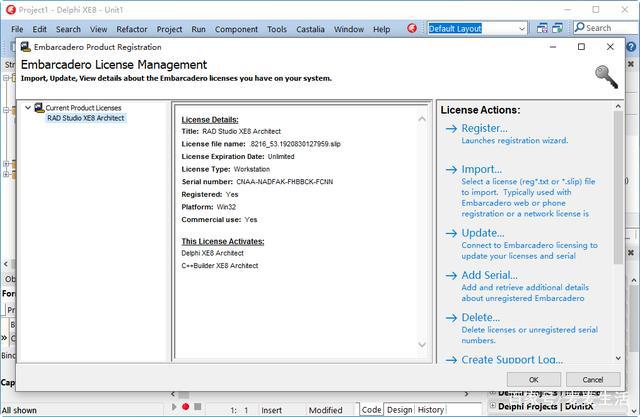Click the Current Product Licenses computer icon
640x417 pixels.
[39, 108]
